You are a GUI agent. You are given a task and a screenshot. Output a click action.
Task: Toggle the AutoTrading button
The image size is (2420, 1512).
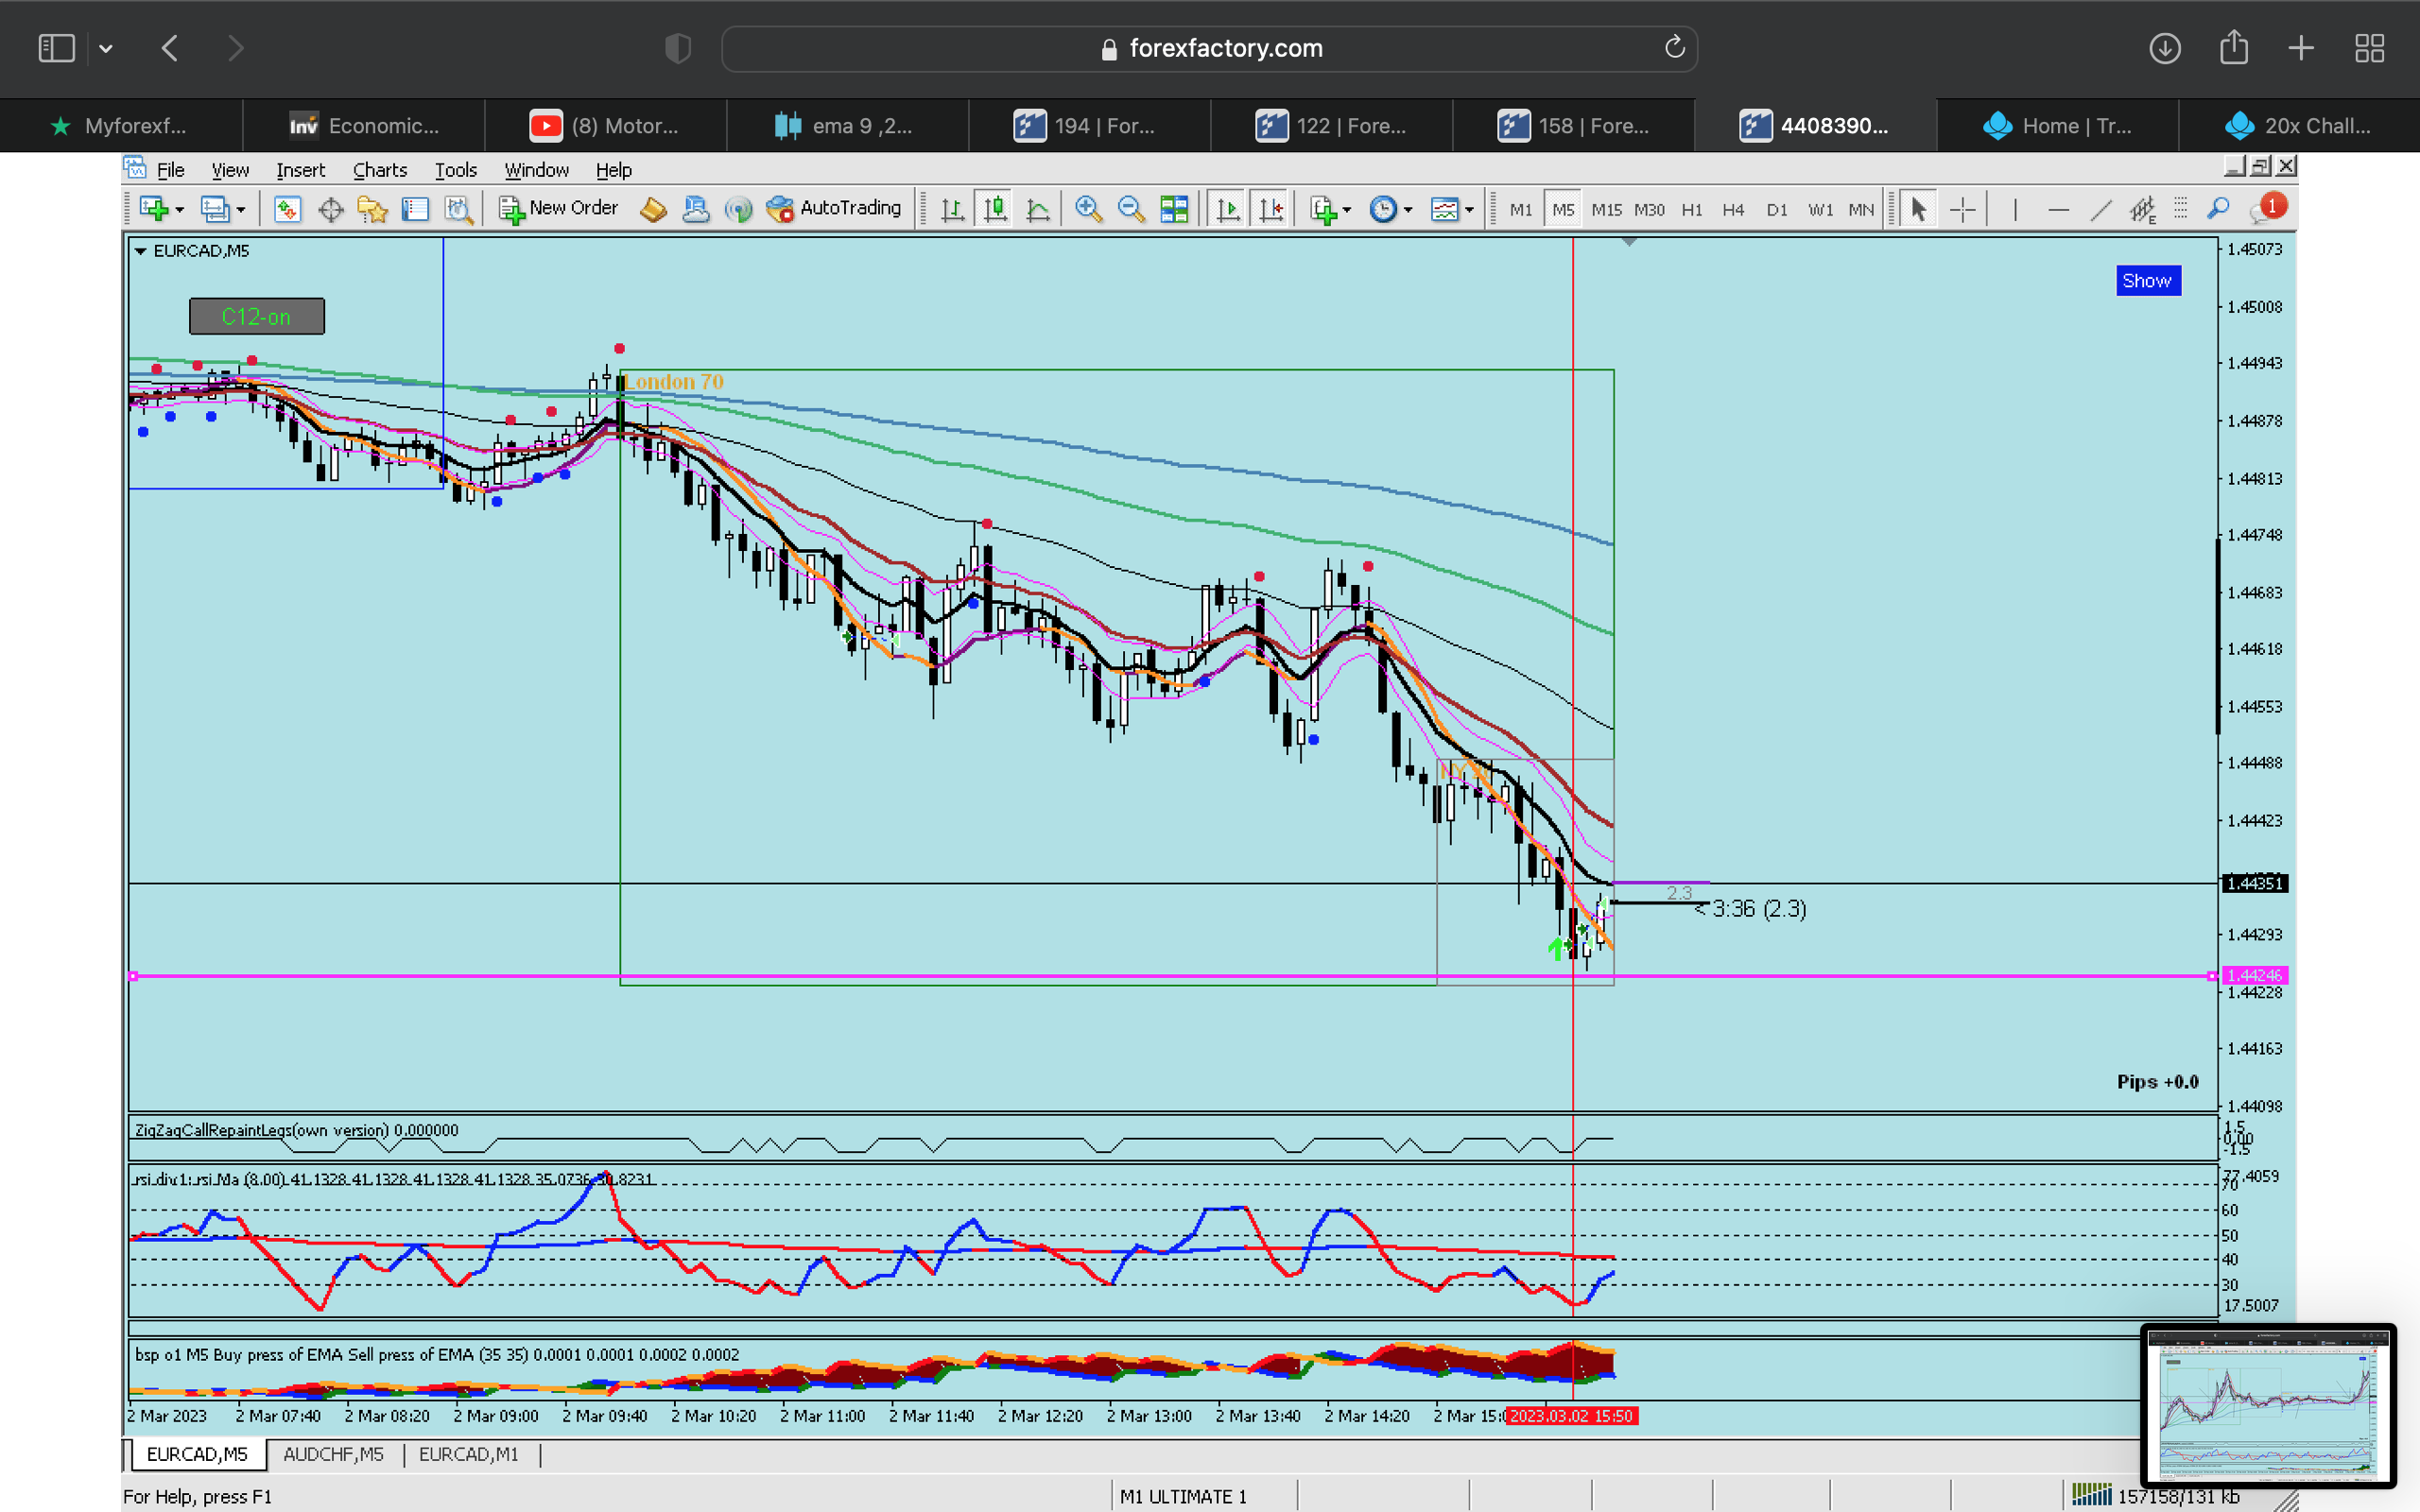834,208
